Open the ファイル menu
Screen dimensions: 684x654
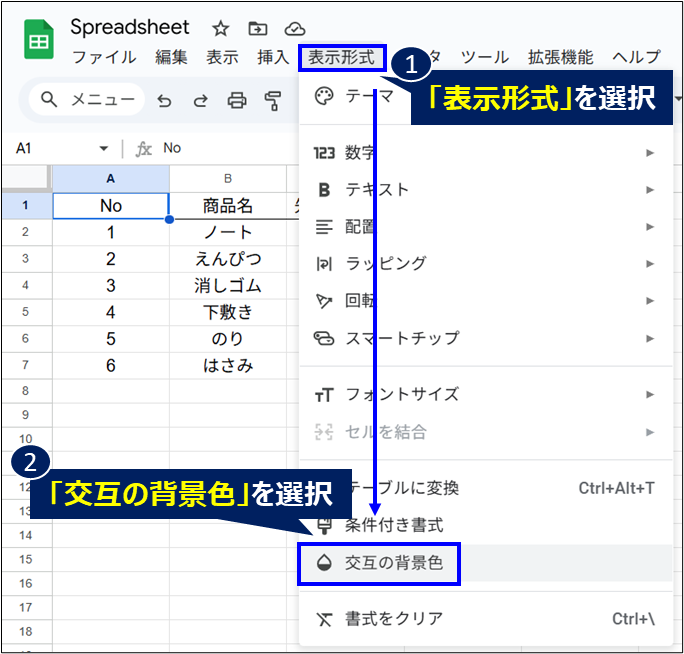pos(104,57)
